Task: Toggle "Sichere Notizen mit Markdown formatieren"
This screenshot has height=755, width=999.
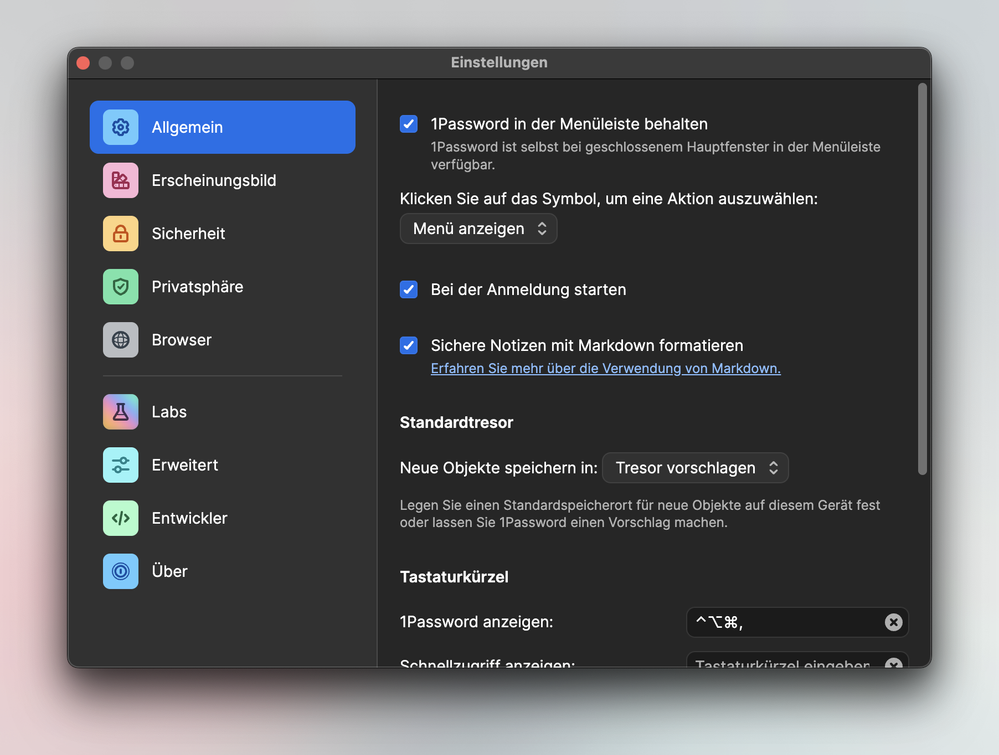Action: point(409,345)
